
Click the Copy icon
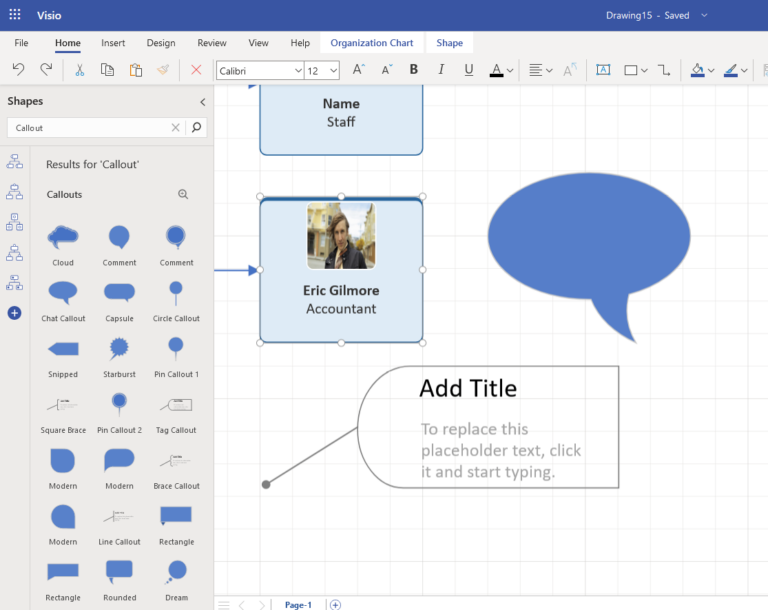click(x=107, y=70)
